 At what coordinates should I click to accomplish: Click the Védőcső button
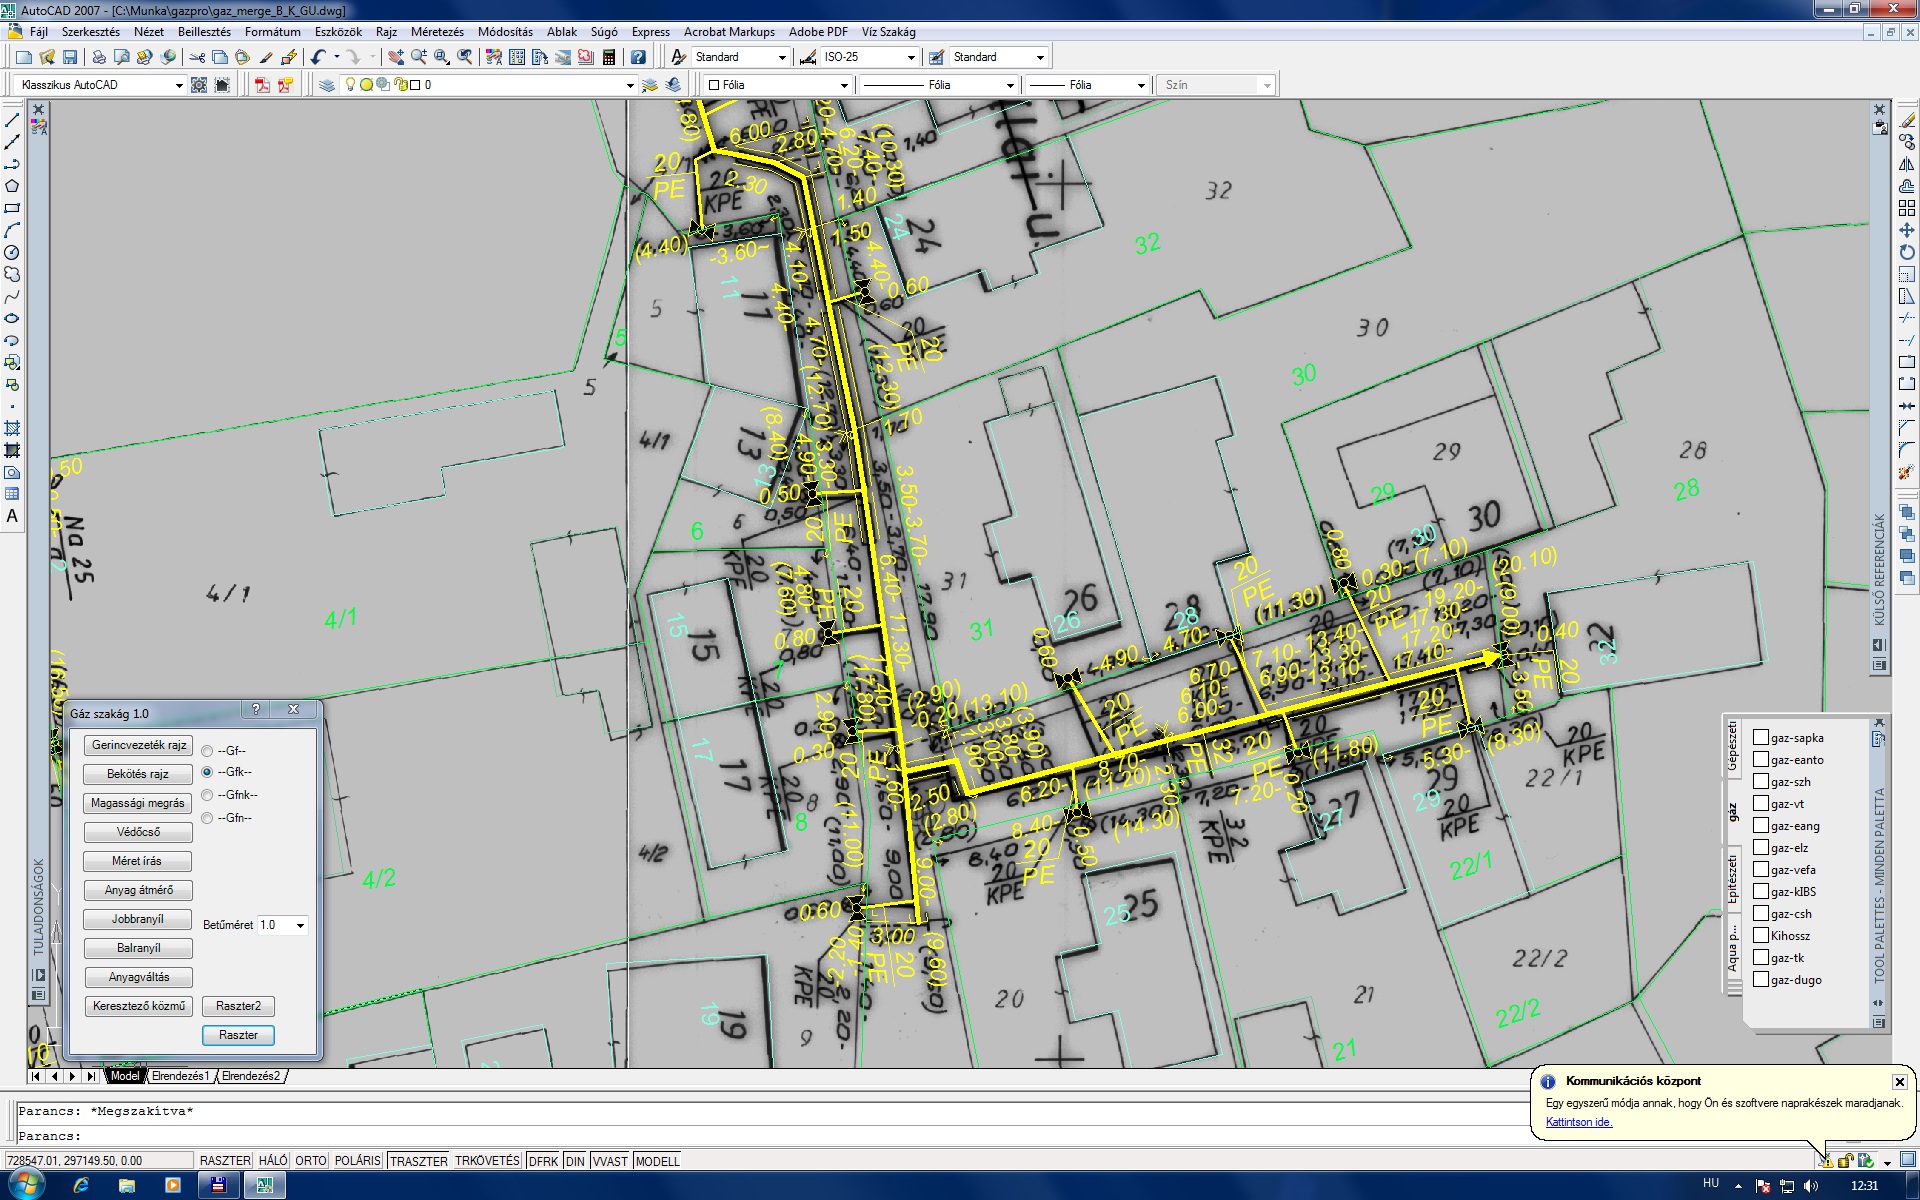pos(139,832)
